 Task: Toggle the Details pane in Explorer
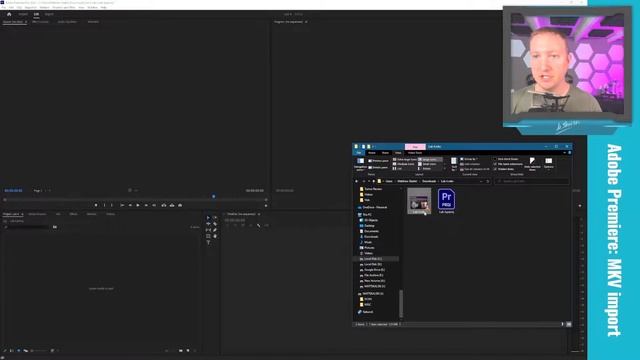[x=378, y=167]
